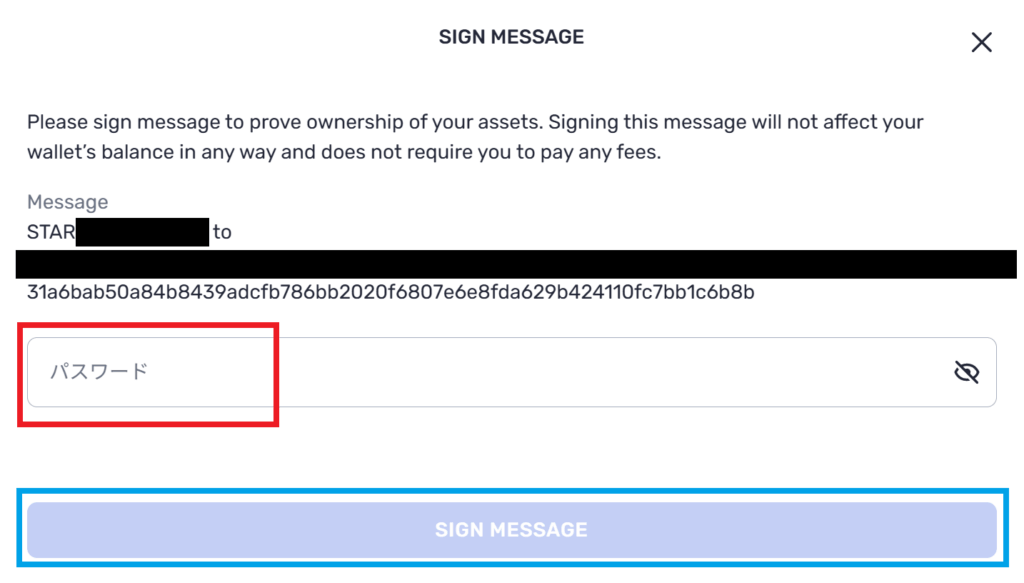
Task: Click the hash string starting with 31a6bab5
Action: (391, 292)
